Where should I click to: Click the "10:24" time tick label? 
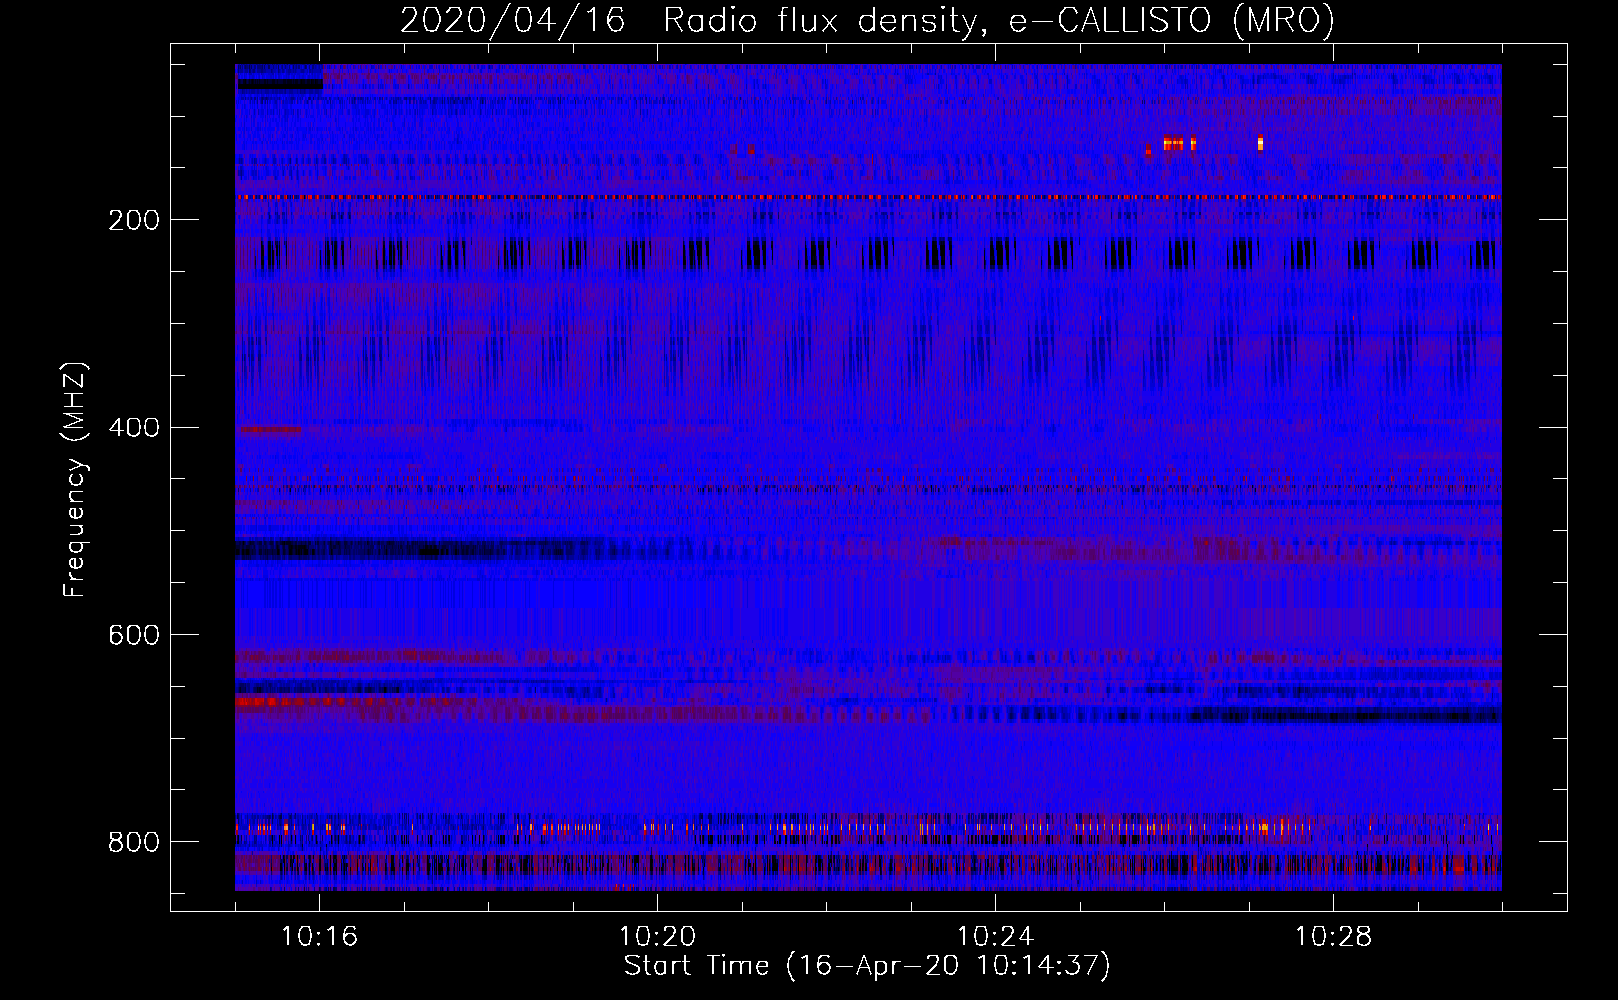point(995,937)
